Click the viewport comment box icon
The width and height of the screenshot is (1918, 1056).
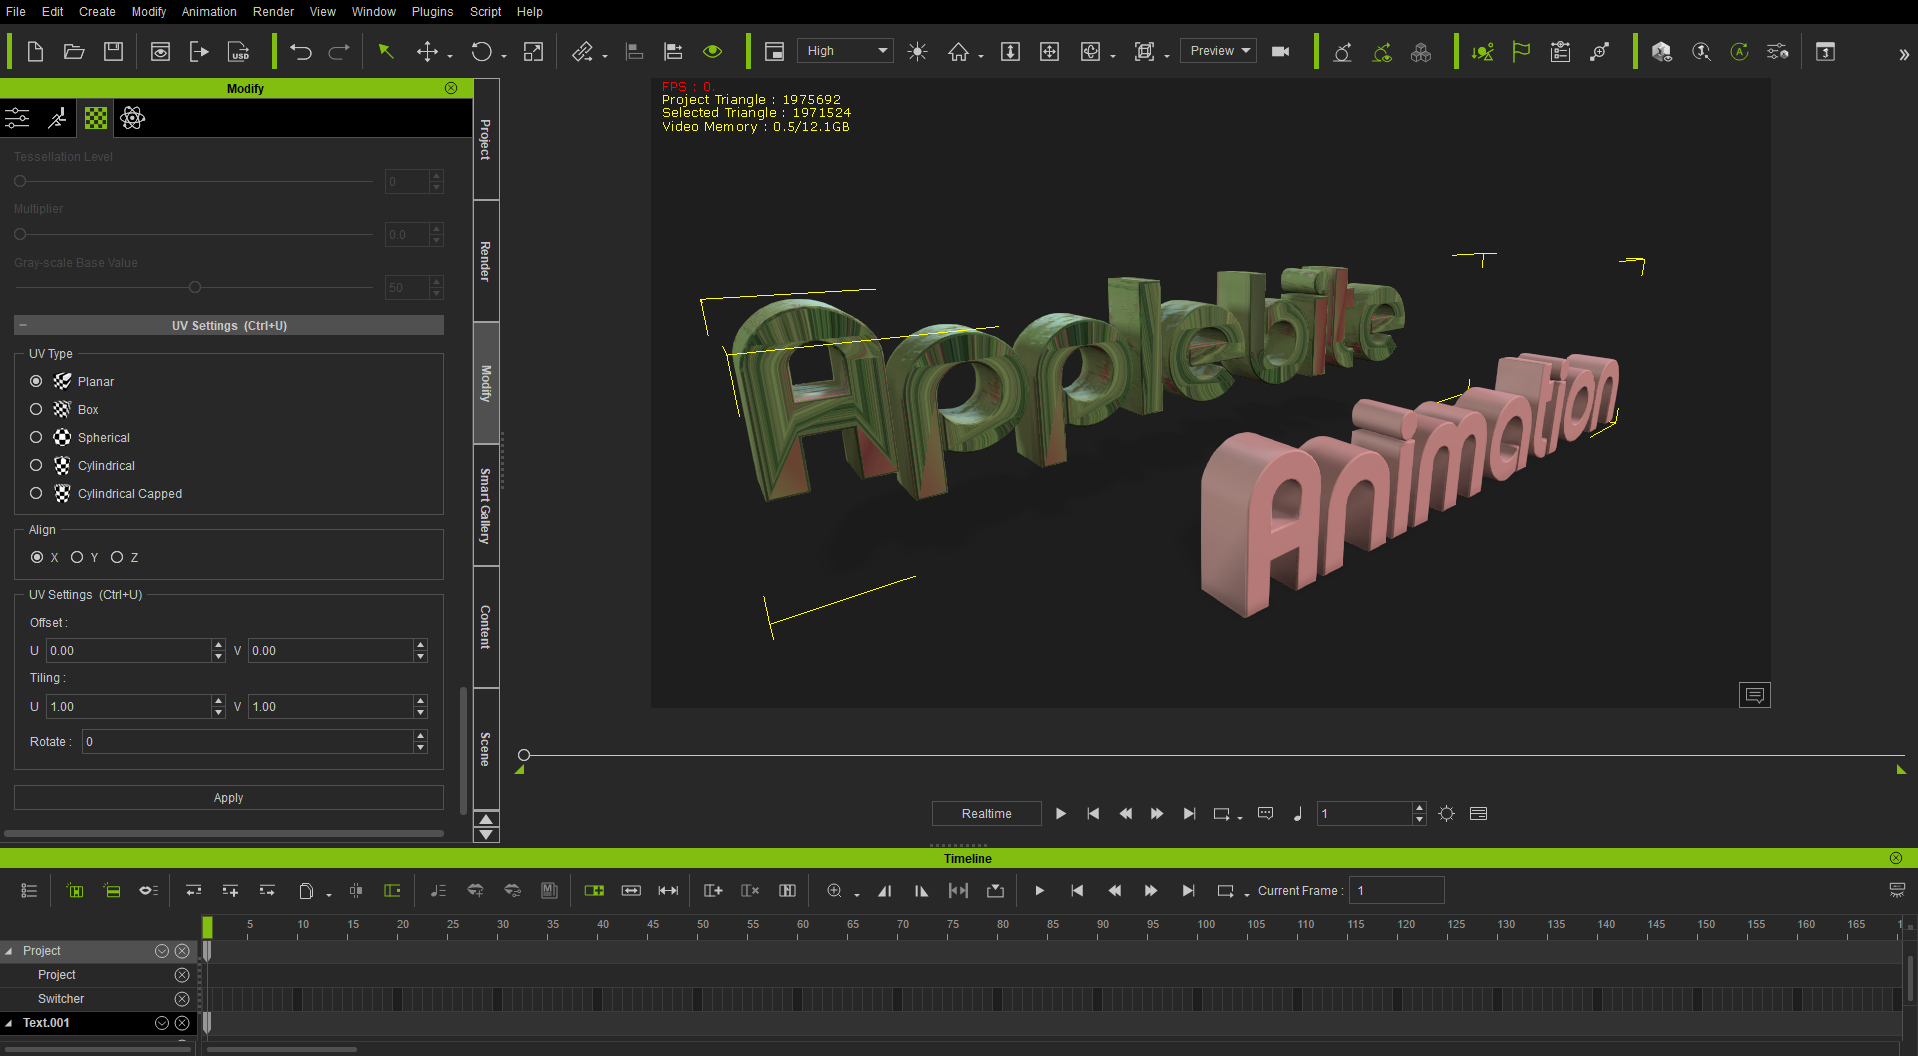[1755, 695]
